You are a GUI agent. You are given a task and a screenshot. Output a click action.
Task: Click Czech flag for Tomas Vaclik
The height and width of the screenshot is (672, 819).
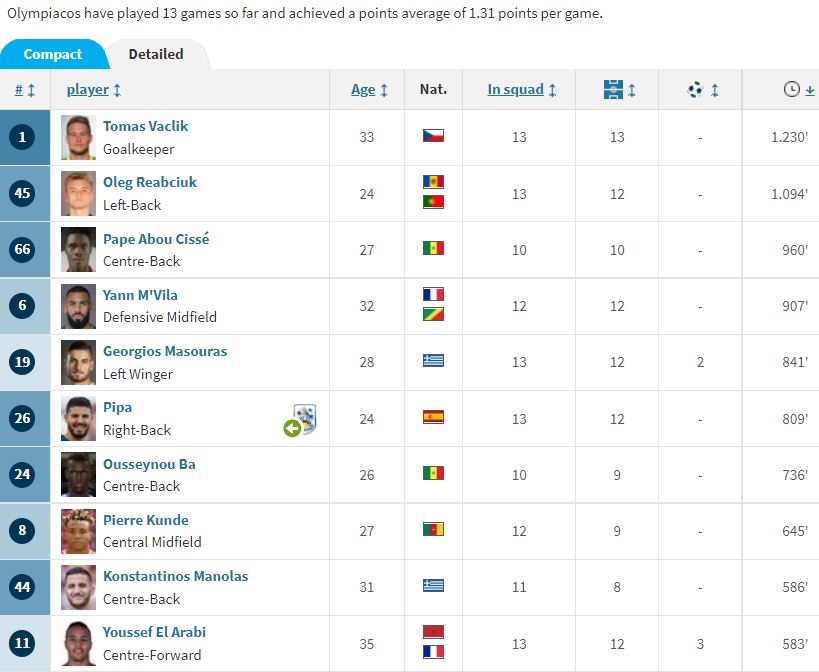tap(433, 136)
